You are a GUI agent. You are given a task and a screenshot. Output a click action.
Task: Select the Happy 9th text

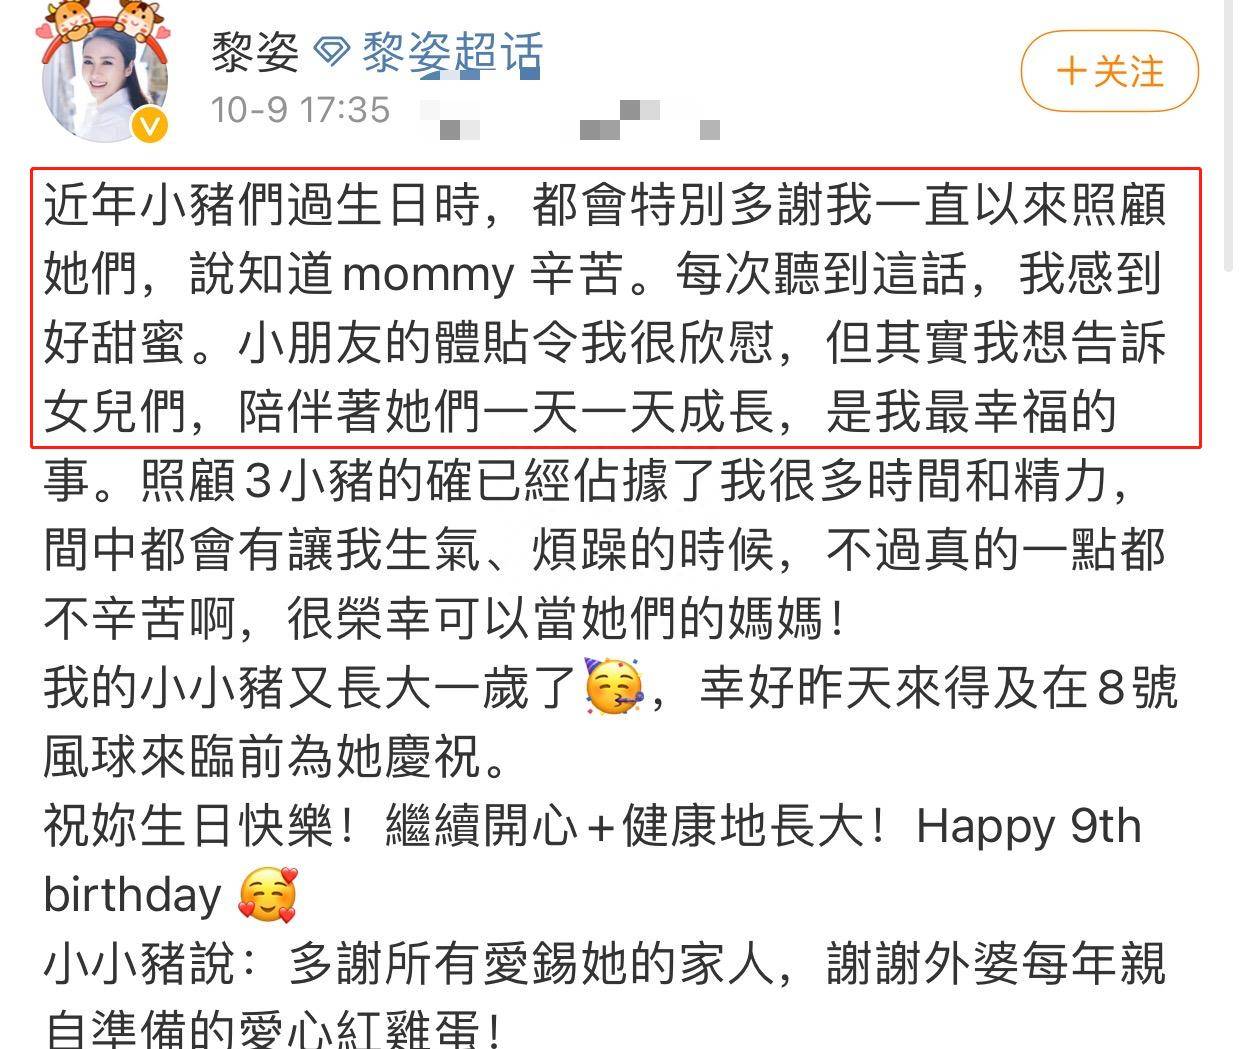(1028, 827)
